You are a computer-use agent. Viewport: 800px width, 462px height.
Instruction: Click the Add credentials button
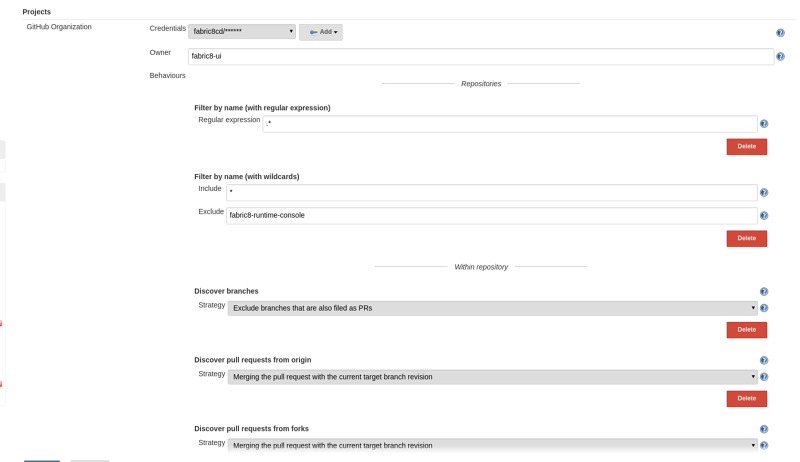(320, 32)
